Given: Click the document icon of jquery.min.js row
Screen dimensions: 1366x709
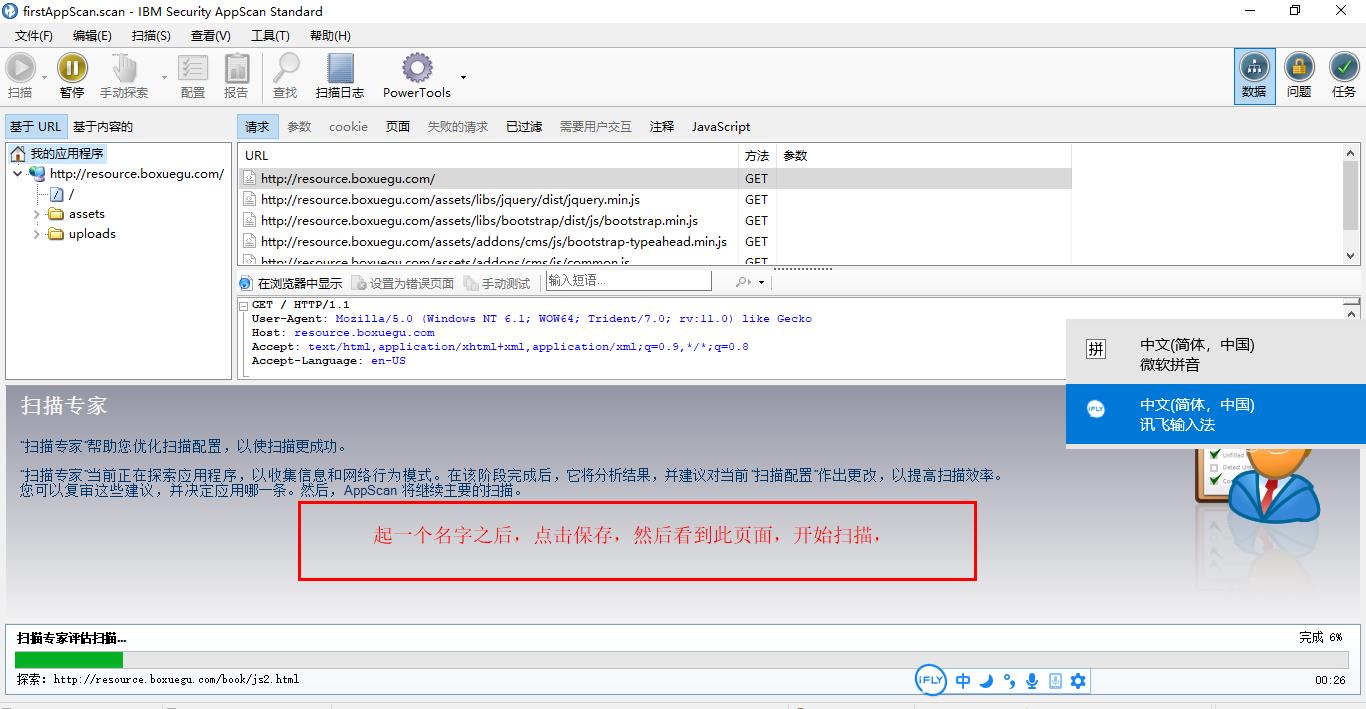Looking at the screenshot, I should click(250, 200).
